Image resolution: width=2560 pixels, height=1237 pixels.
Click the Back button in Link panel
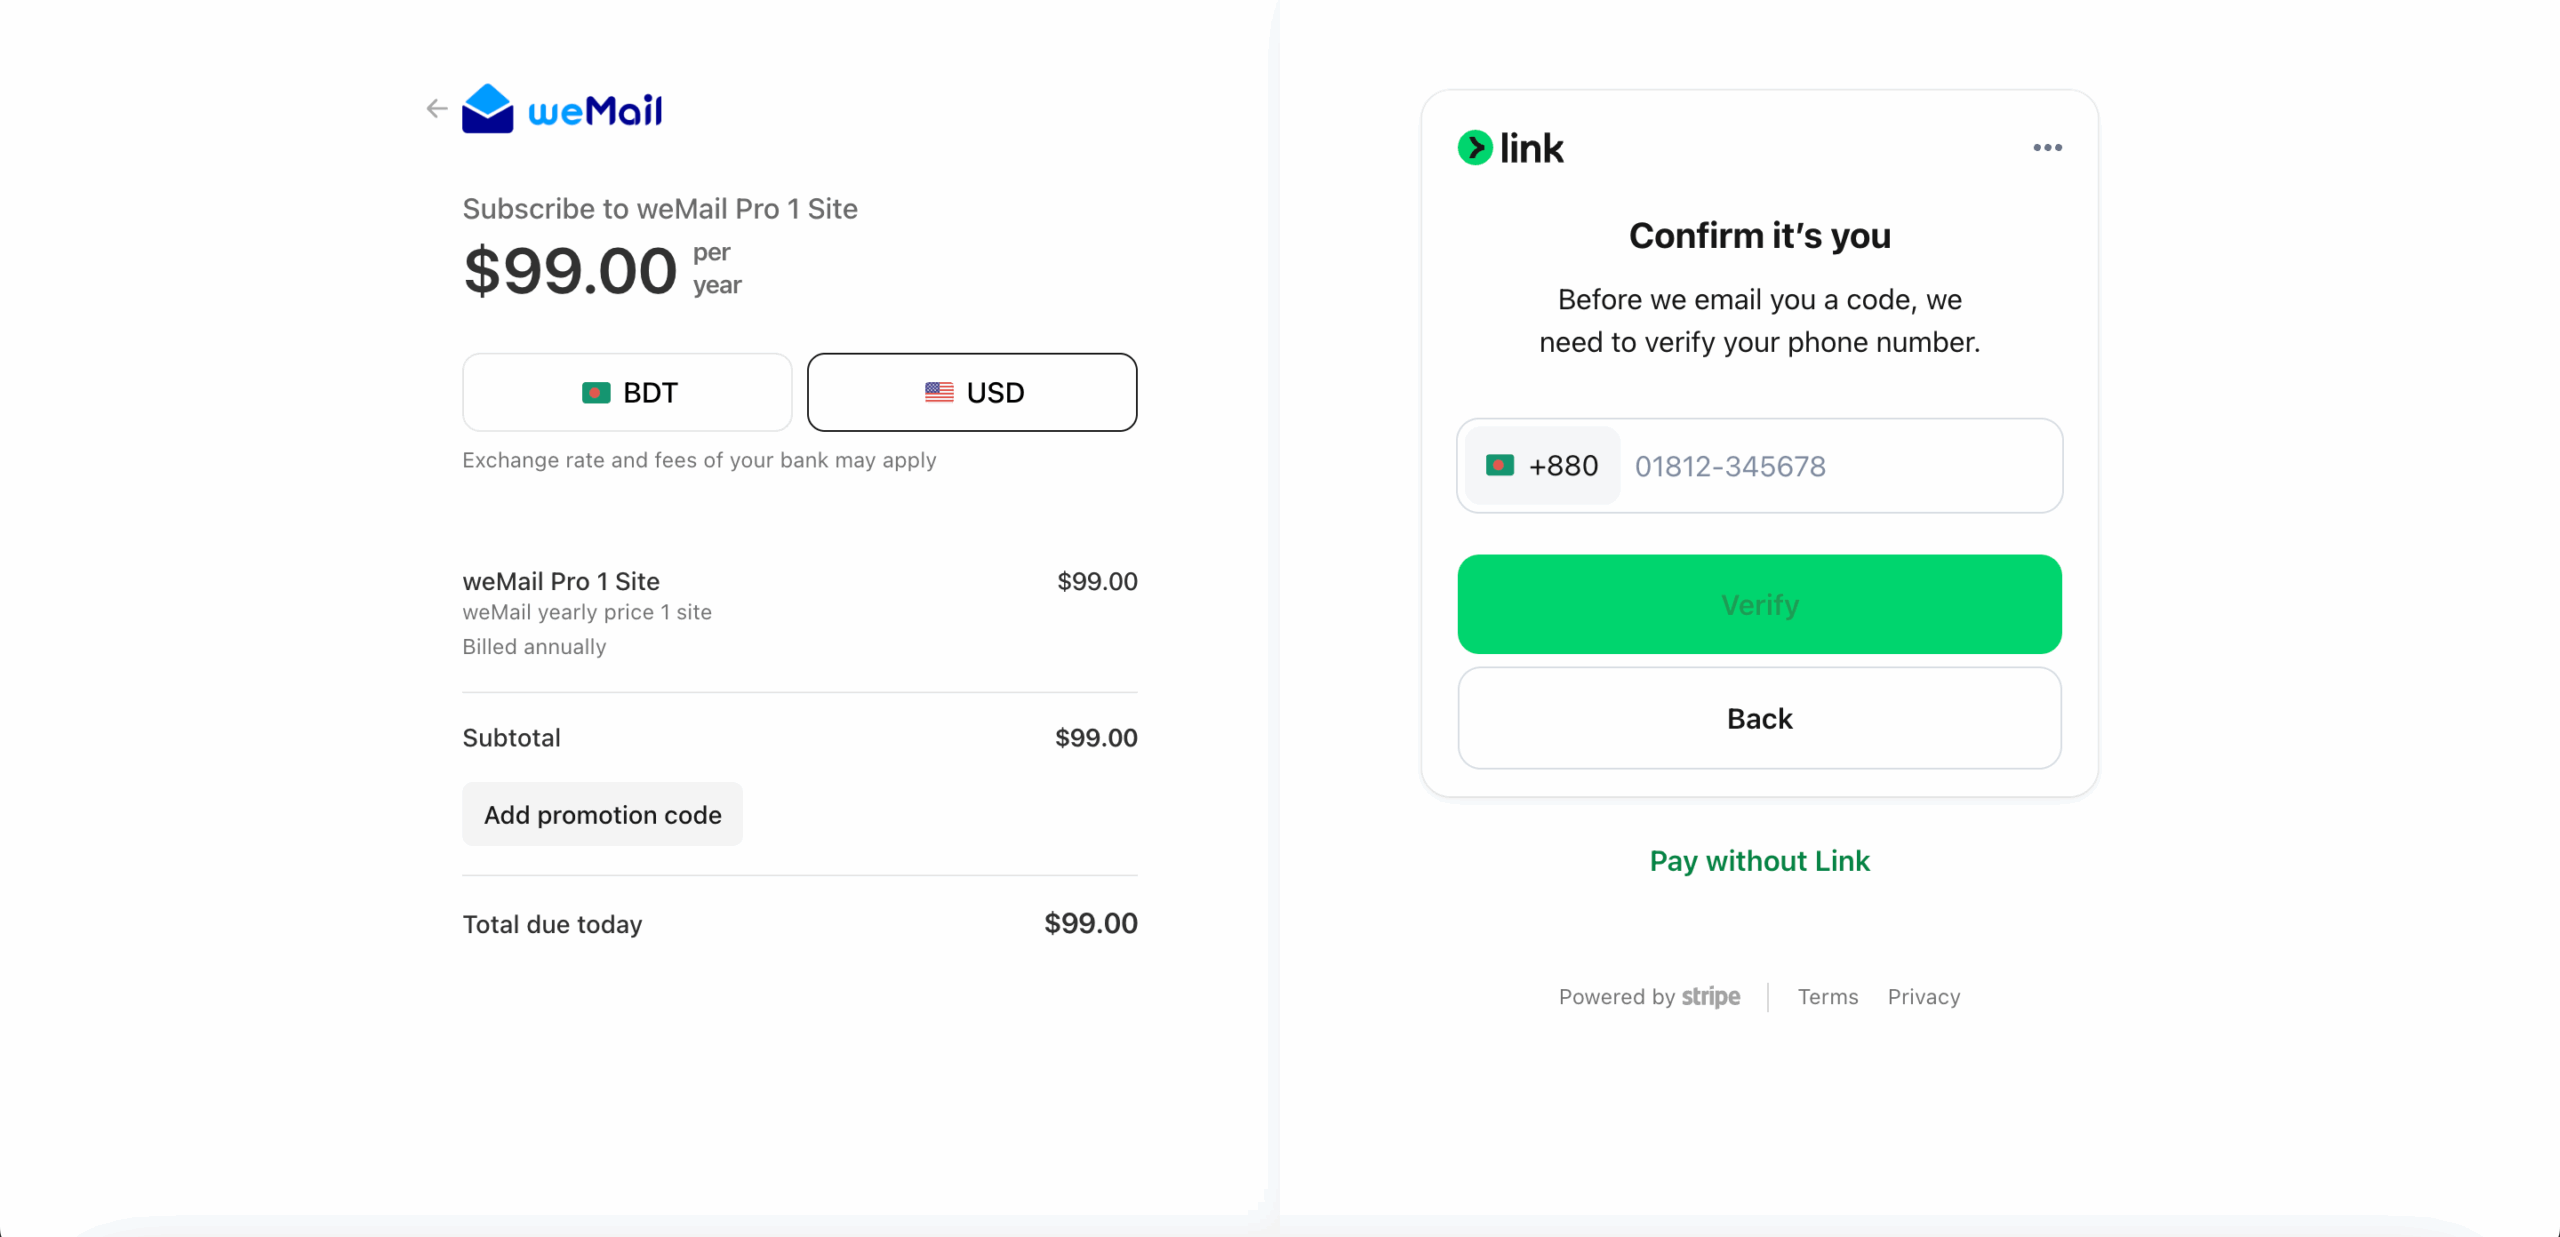[x=1759, y=719]
